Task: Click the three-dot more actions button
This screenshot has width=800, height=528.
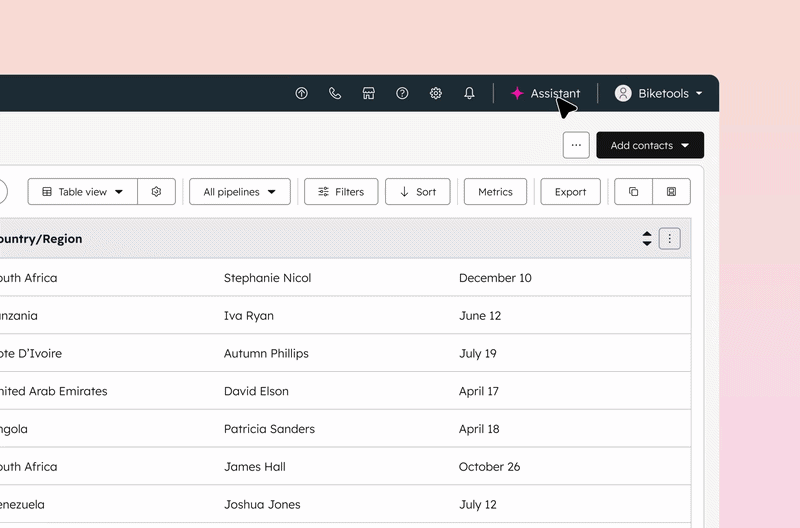Action: tap(576, 145)
